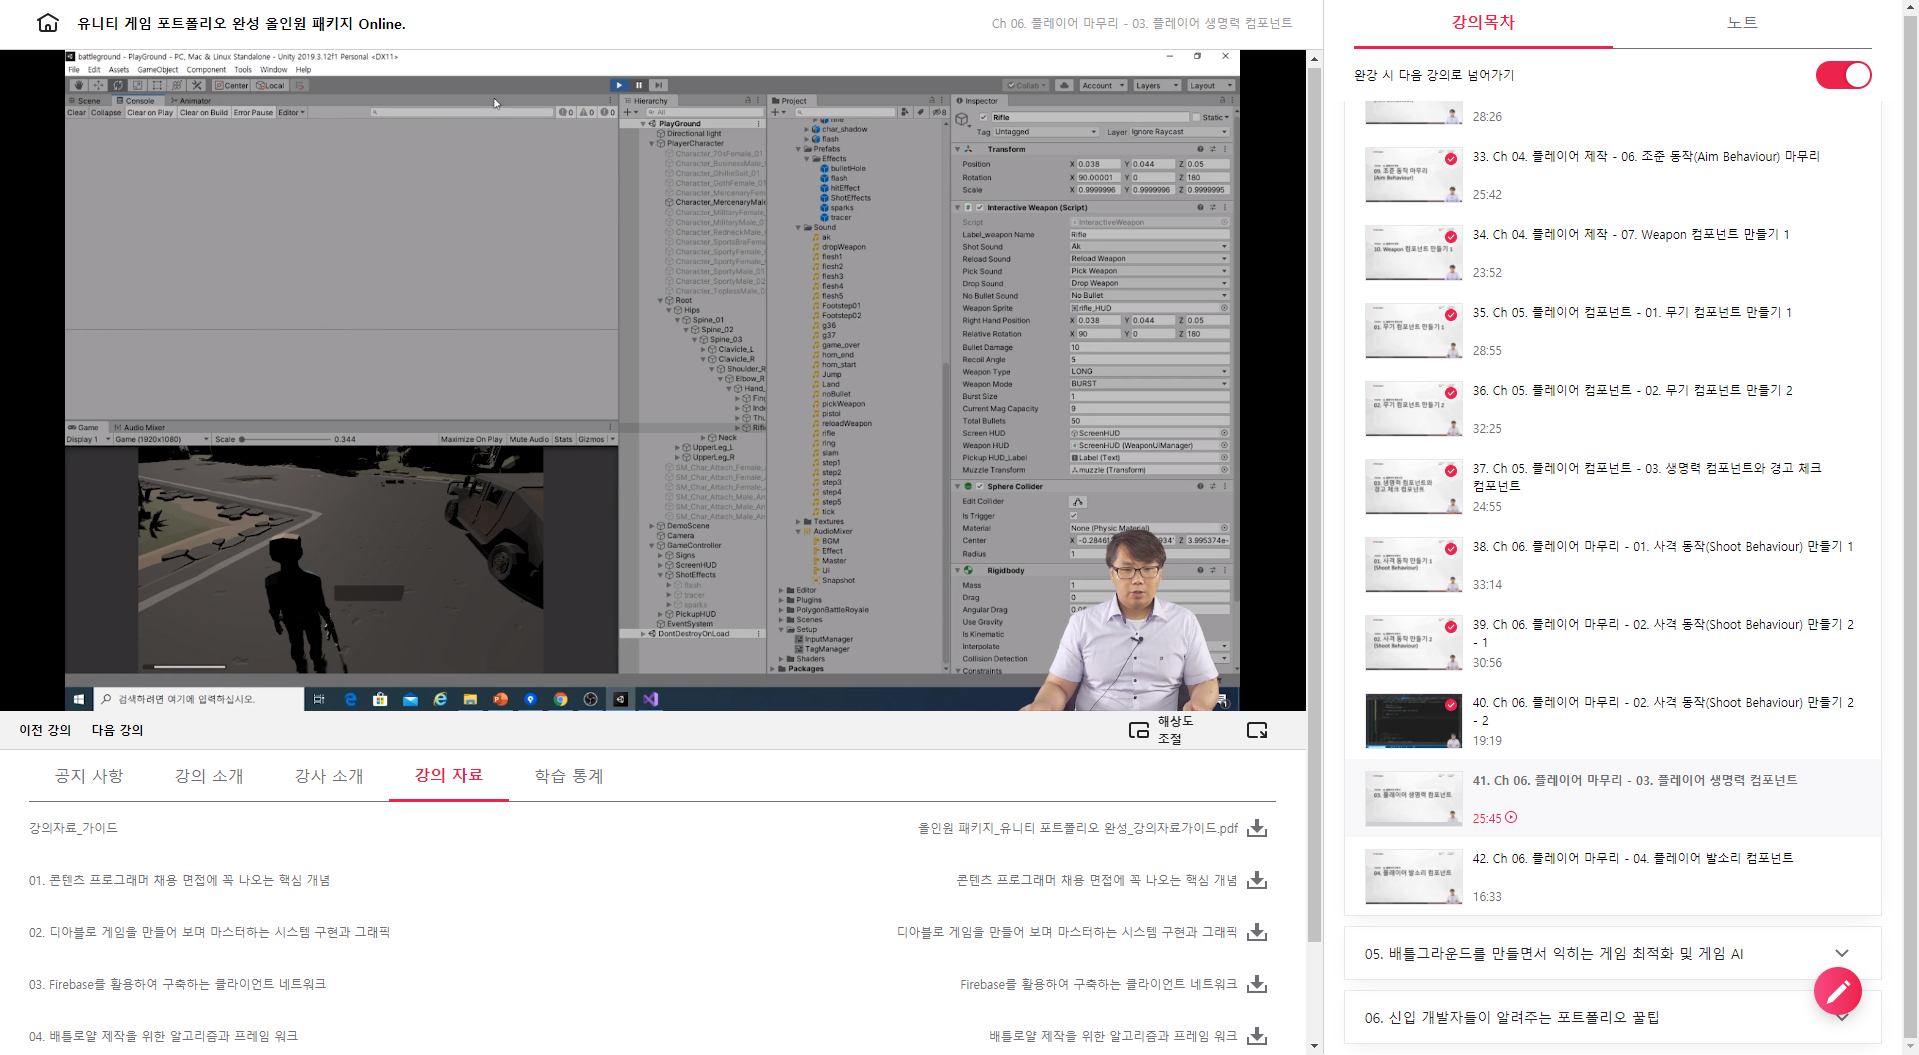Toggle 완강 시 다음 강의로 넘어가기 switch
Image resolution: width=1919 pixels, height=1055 pixels.
(1843, 75)
